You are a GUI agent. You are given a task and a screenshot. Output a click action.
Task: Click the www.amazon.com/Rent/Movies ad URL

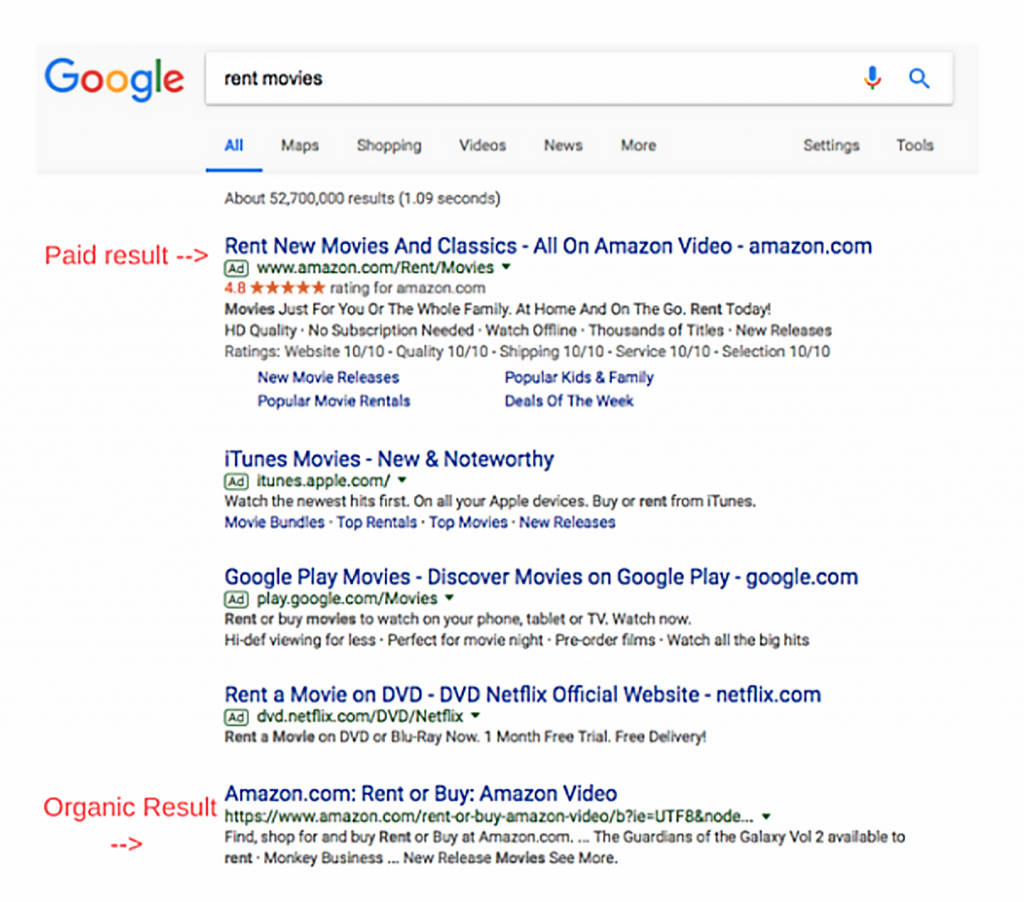[x=376, y=268]
